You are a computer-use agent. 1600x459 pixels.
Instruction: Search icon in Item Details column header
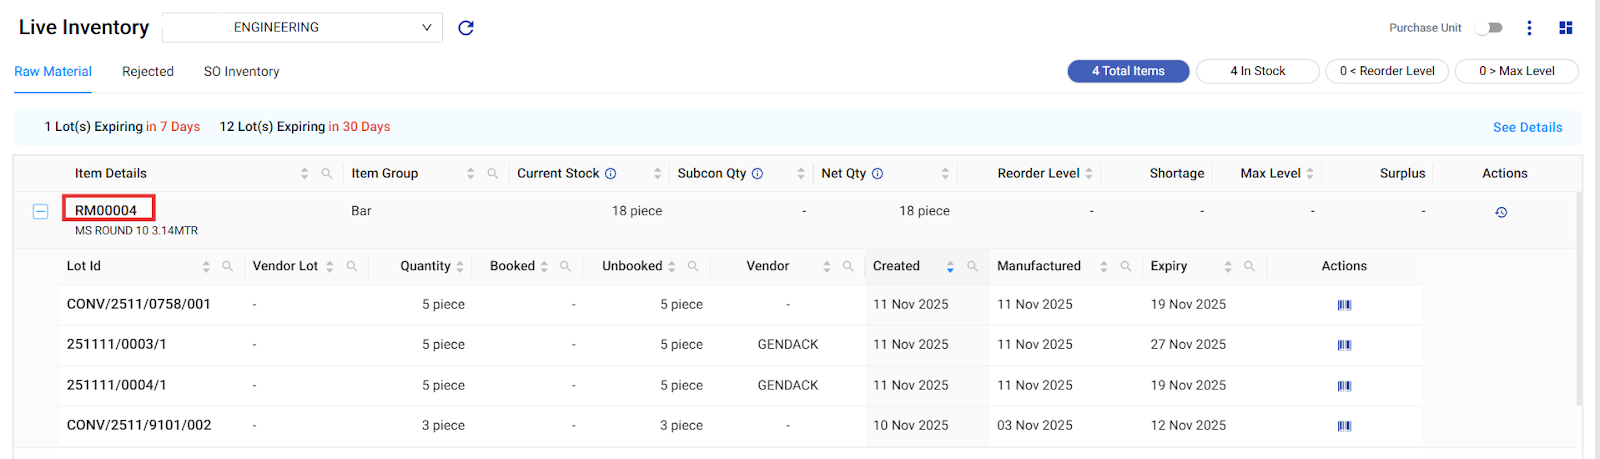click(327, 174)
